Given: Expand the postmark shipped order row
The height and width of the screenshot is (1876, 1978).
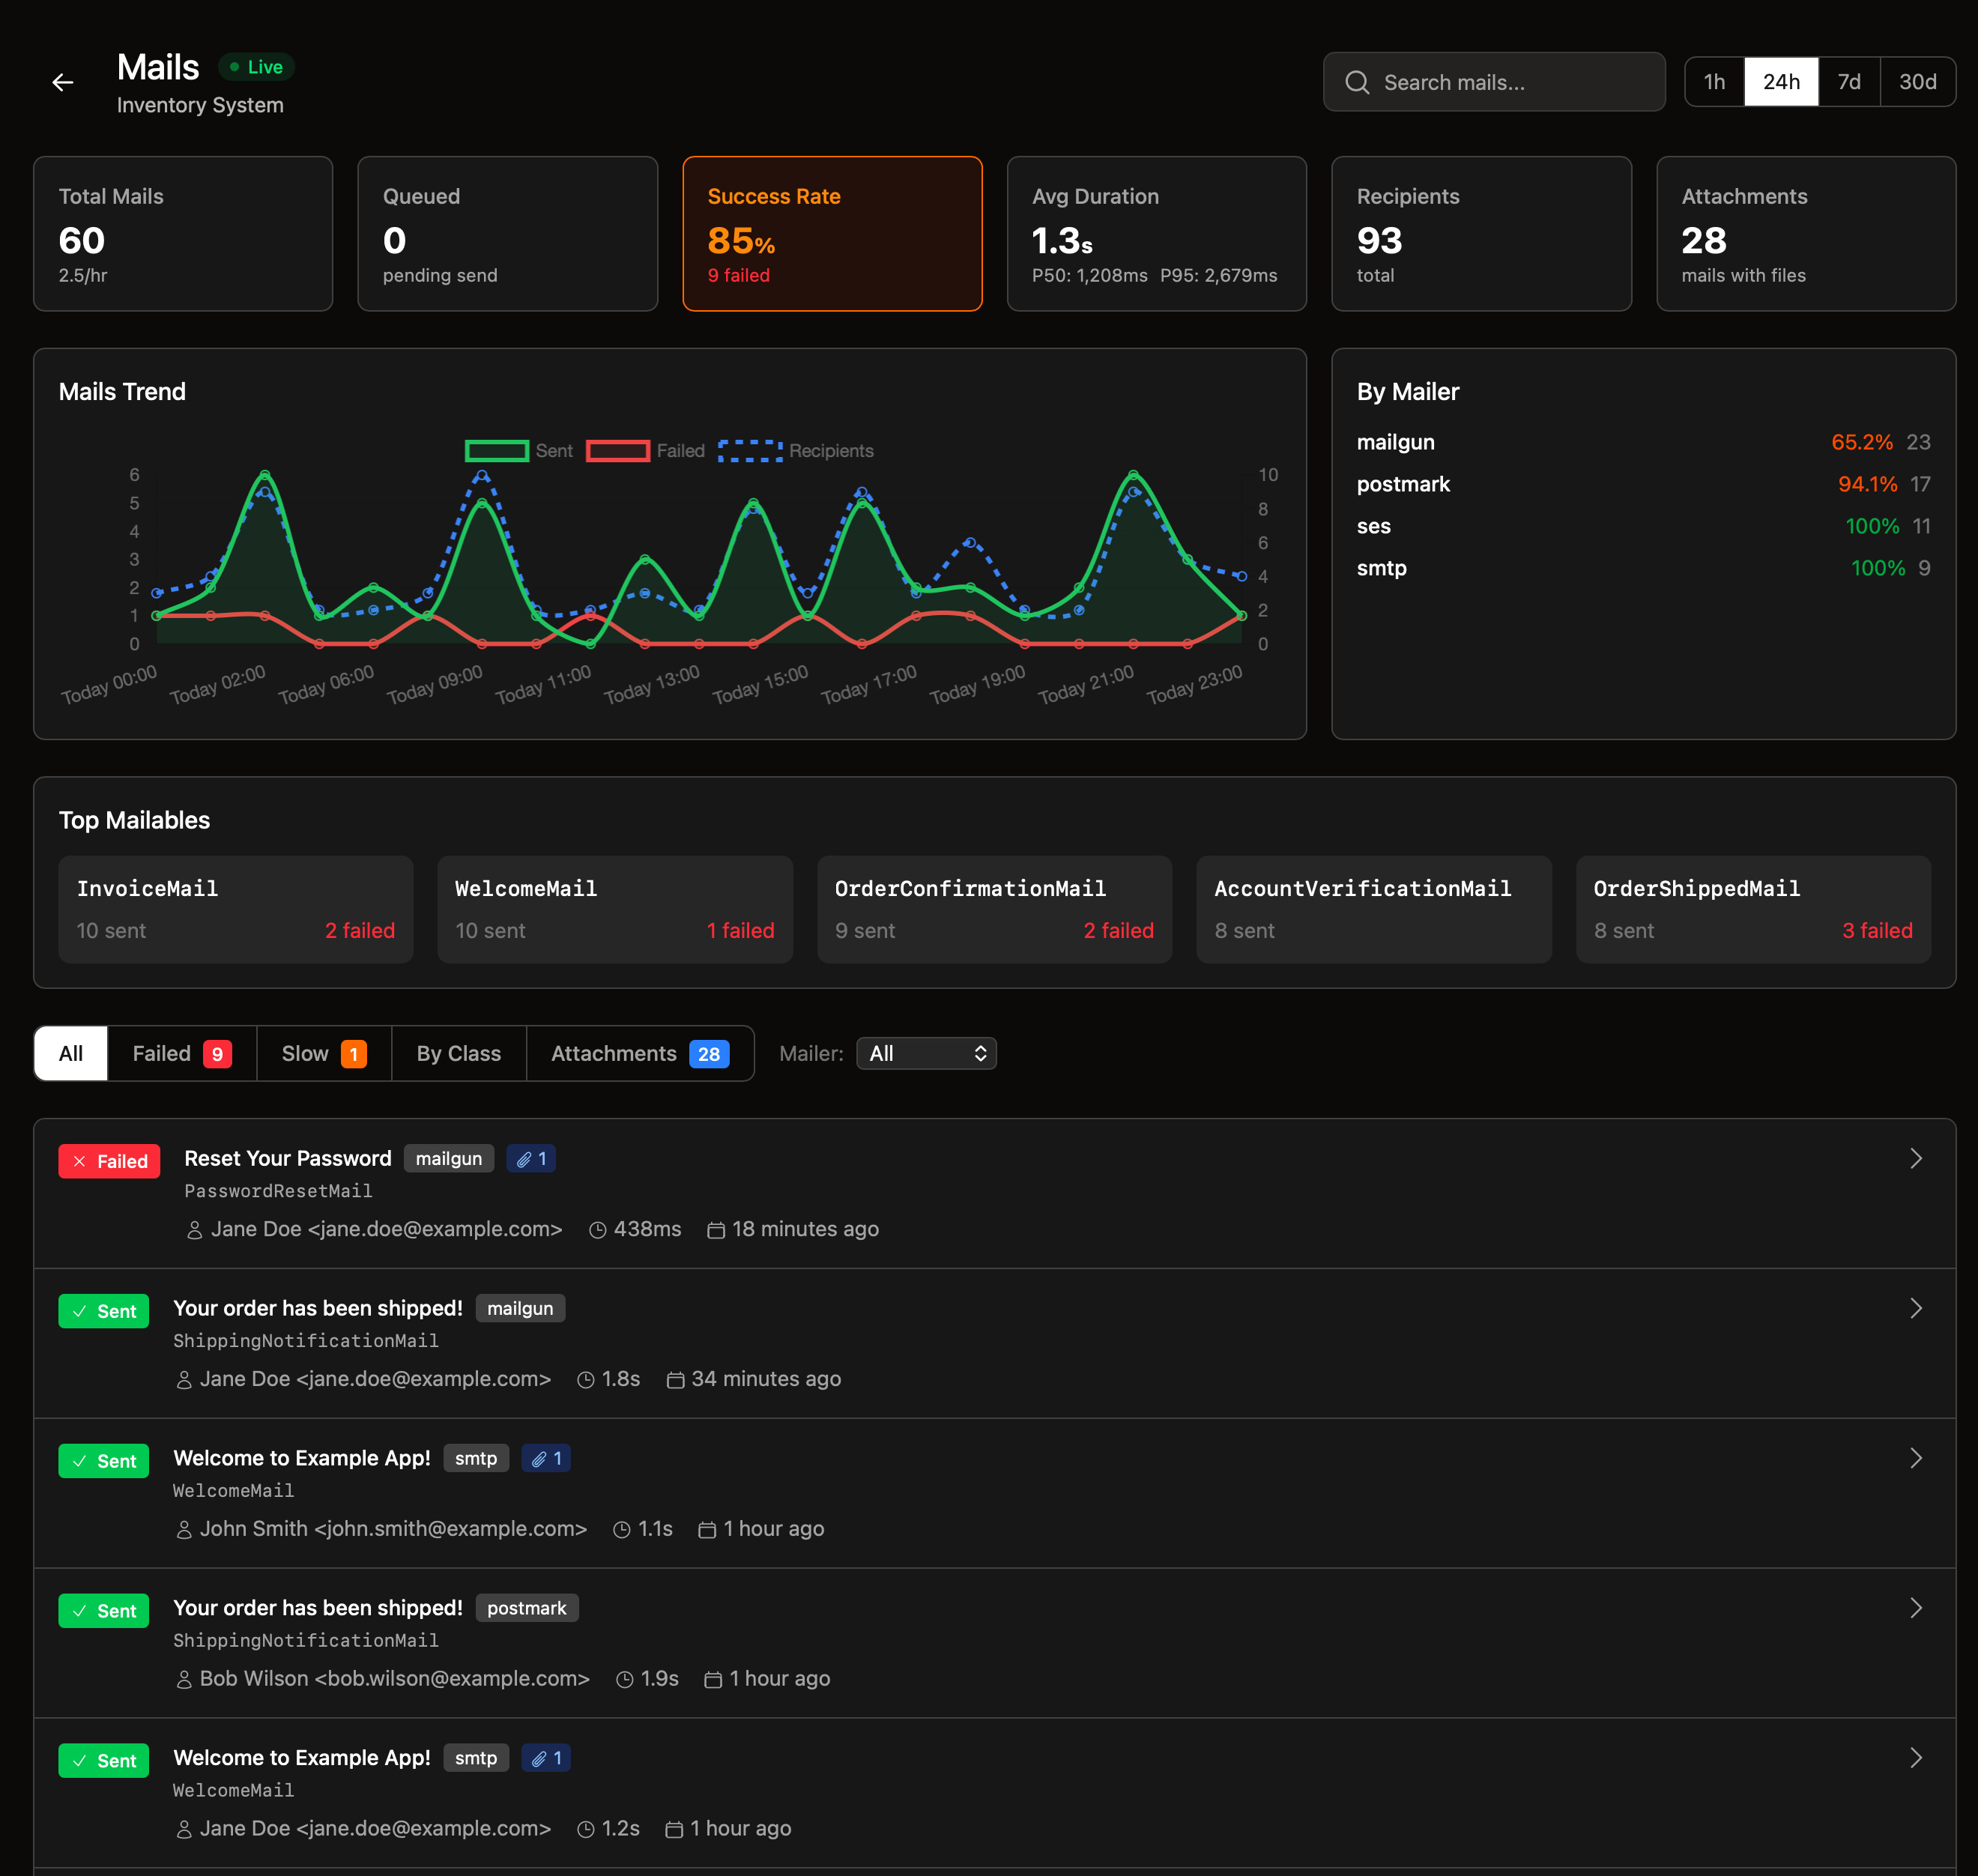Looking at the screenshot, I should [x=1915, y=1608].
